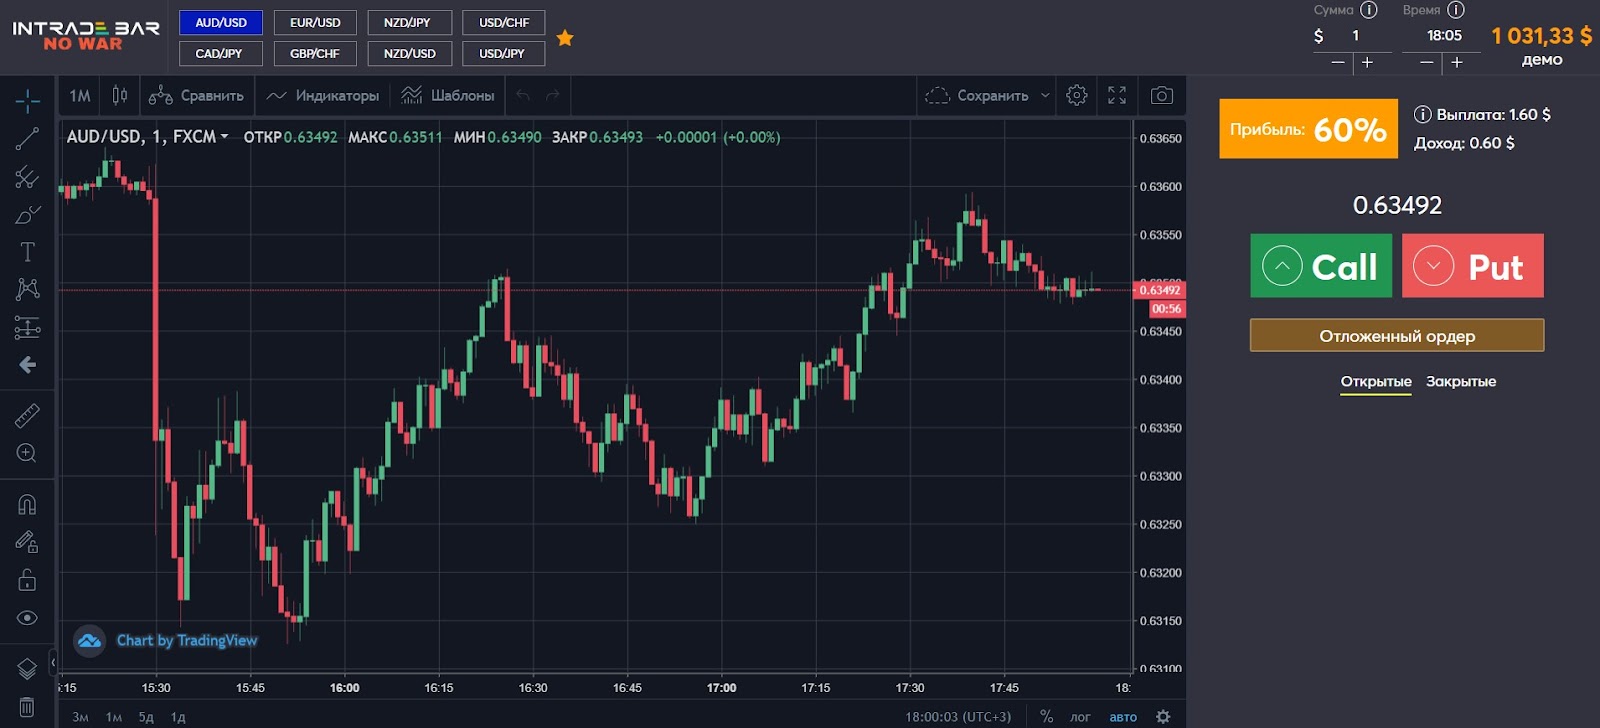Click the orange favorites star
Screen dimensions: 1600x728
pyautogui.click(x=565, y=38)
